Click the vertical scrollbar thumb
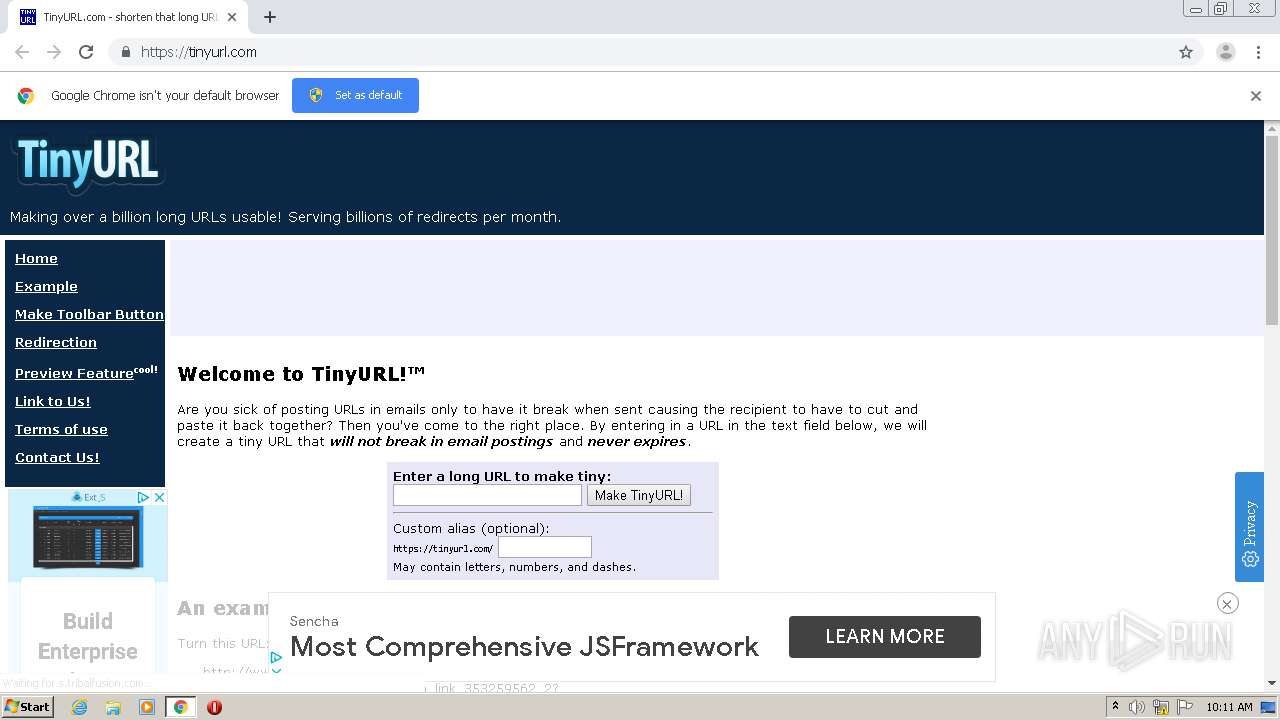 (1272, 230)
